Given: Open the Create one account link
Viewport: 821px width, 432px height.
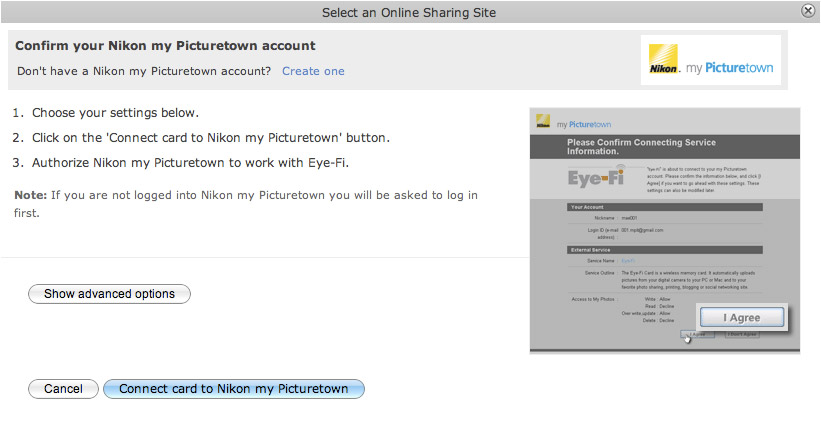Looking at the screenshot, I should point(313,71).
